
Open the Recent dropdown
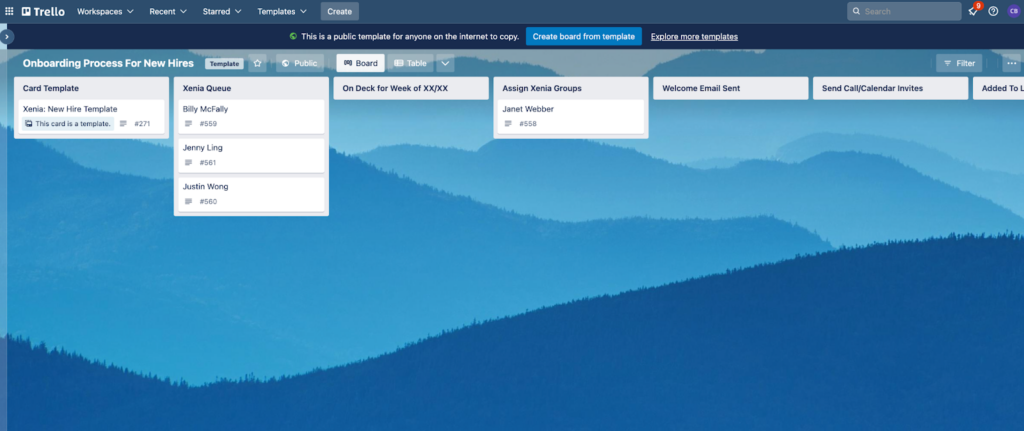pos(168,11)
